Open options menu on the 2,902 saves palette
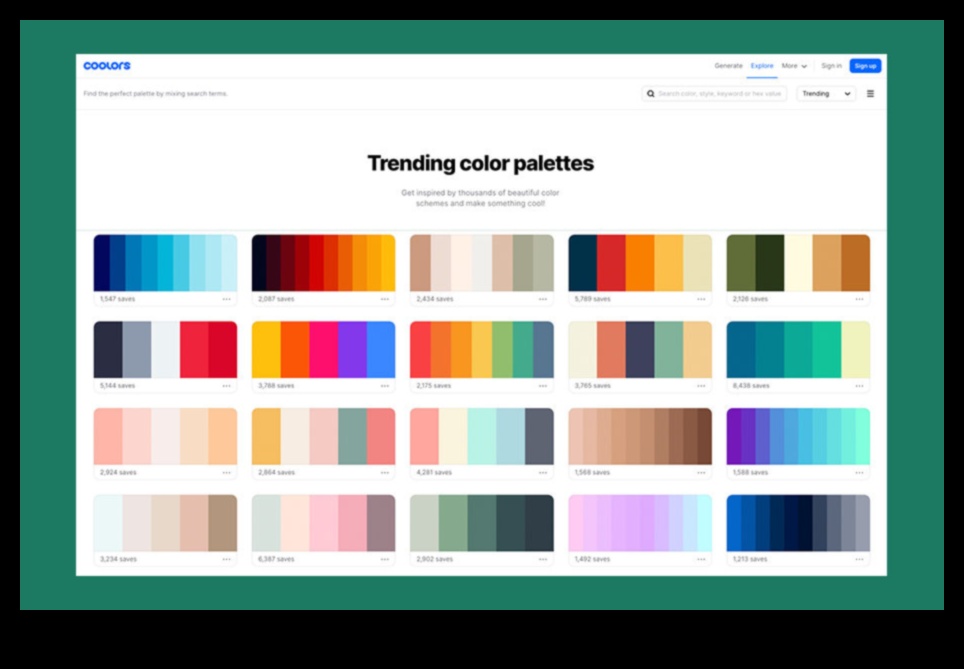 click(544, 558)
